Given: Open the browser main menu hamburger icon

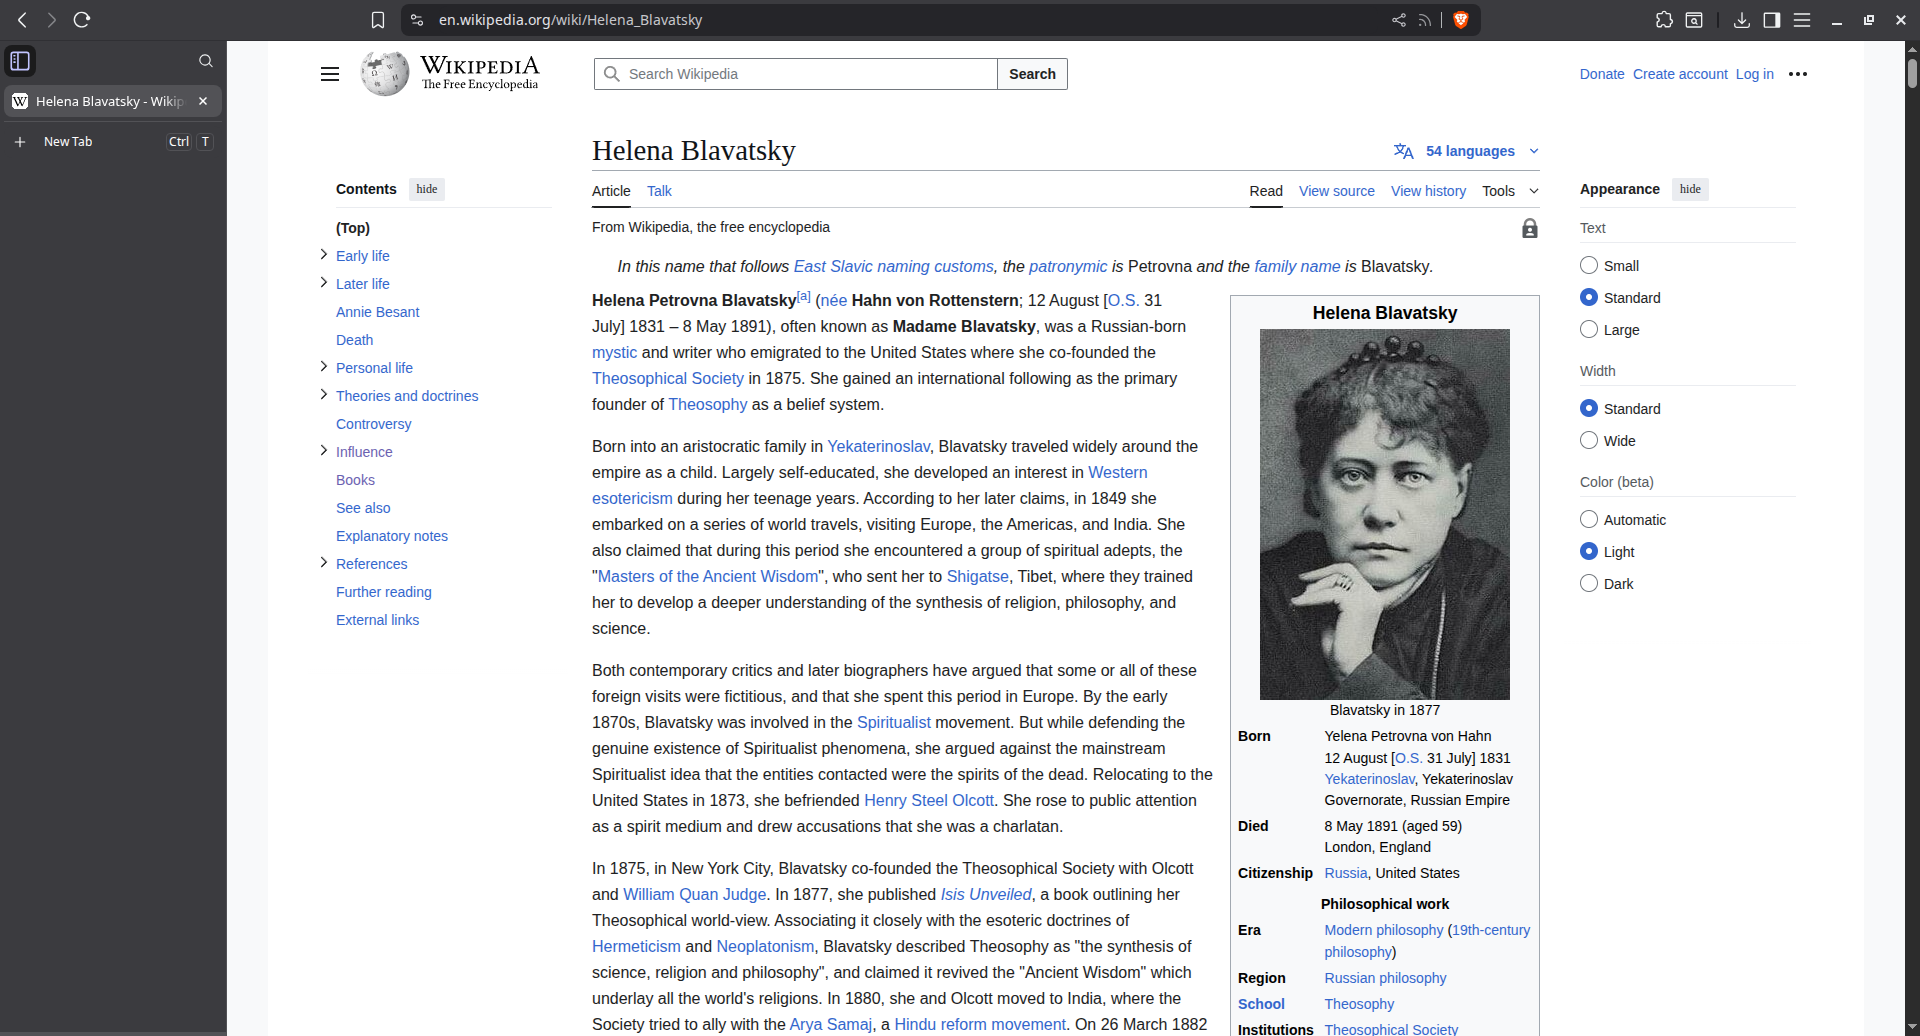Looking at the screenshot, I should [x=1802, y=20].
